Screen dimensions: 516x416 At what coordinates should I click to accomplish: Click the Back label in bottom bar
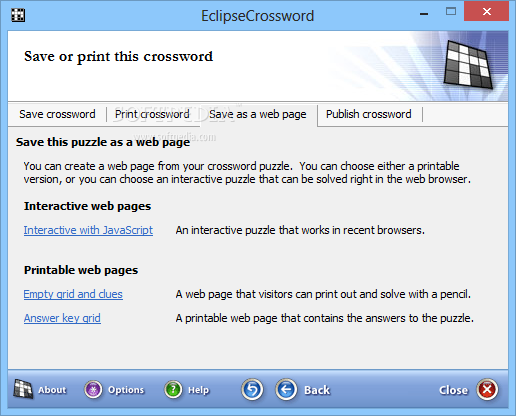click(317, 390)
